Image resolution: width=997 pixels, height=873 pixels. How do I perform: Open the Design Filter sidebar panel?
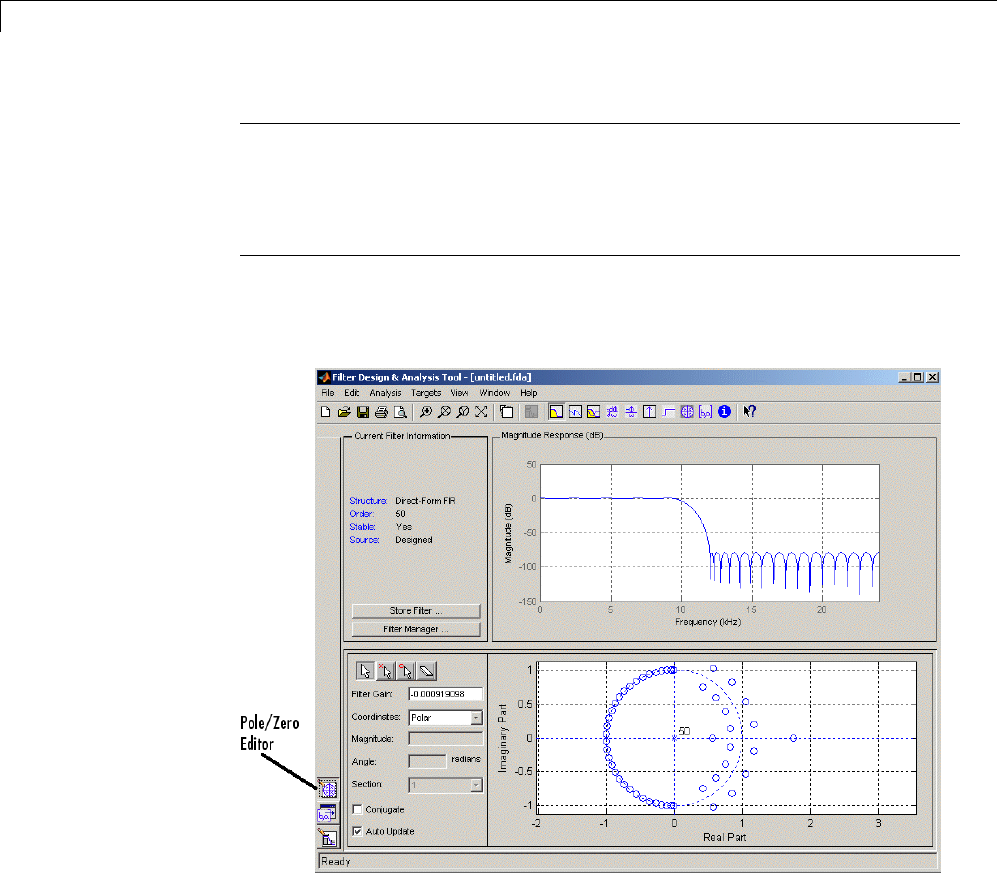tap(328, 837)
